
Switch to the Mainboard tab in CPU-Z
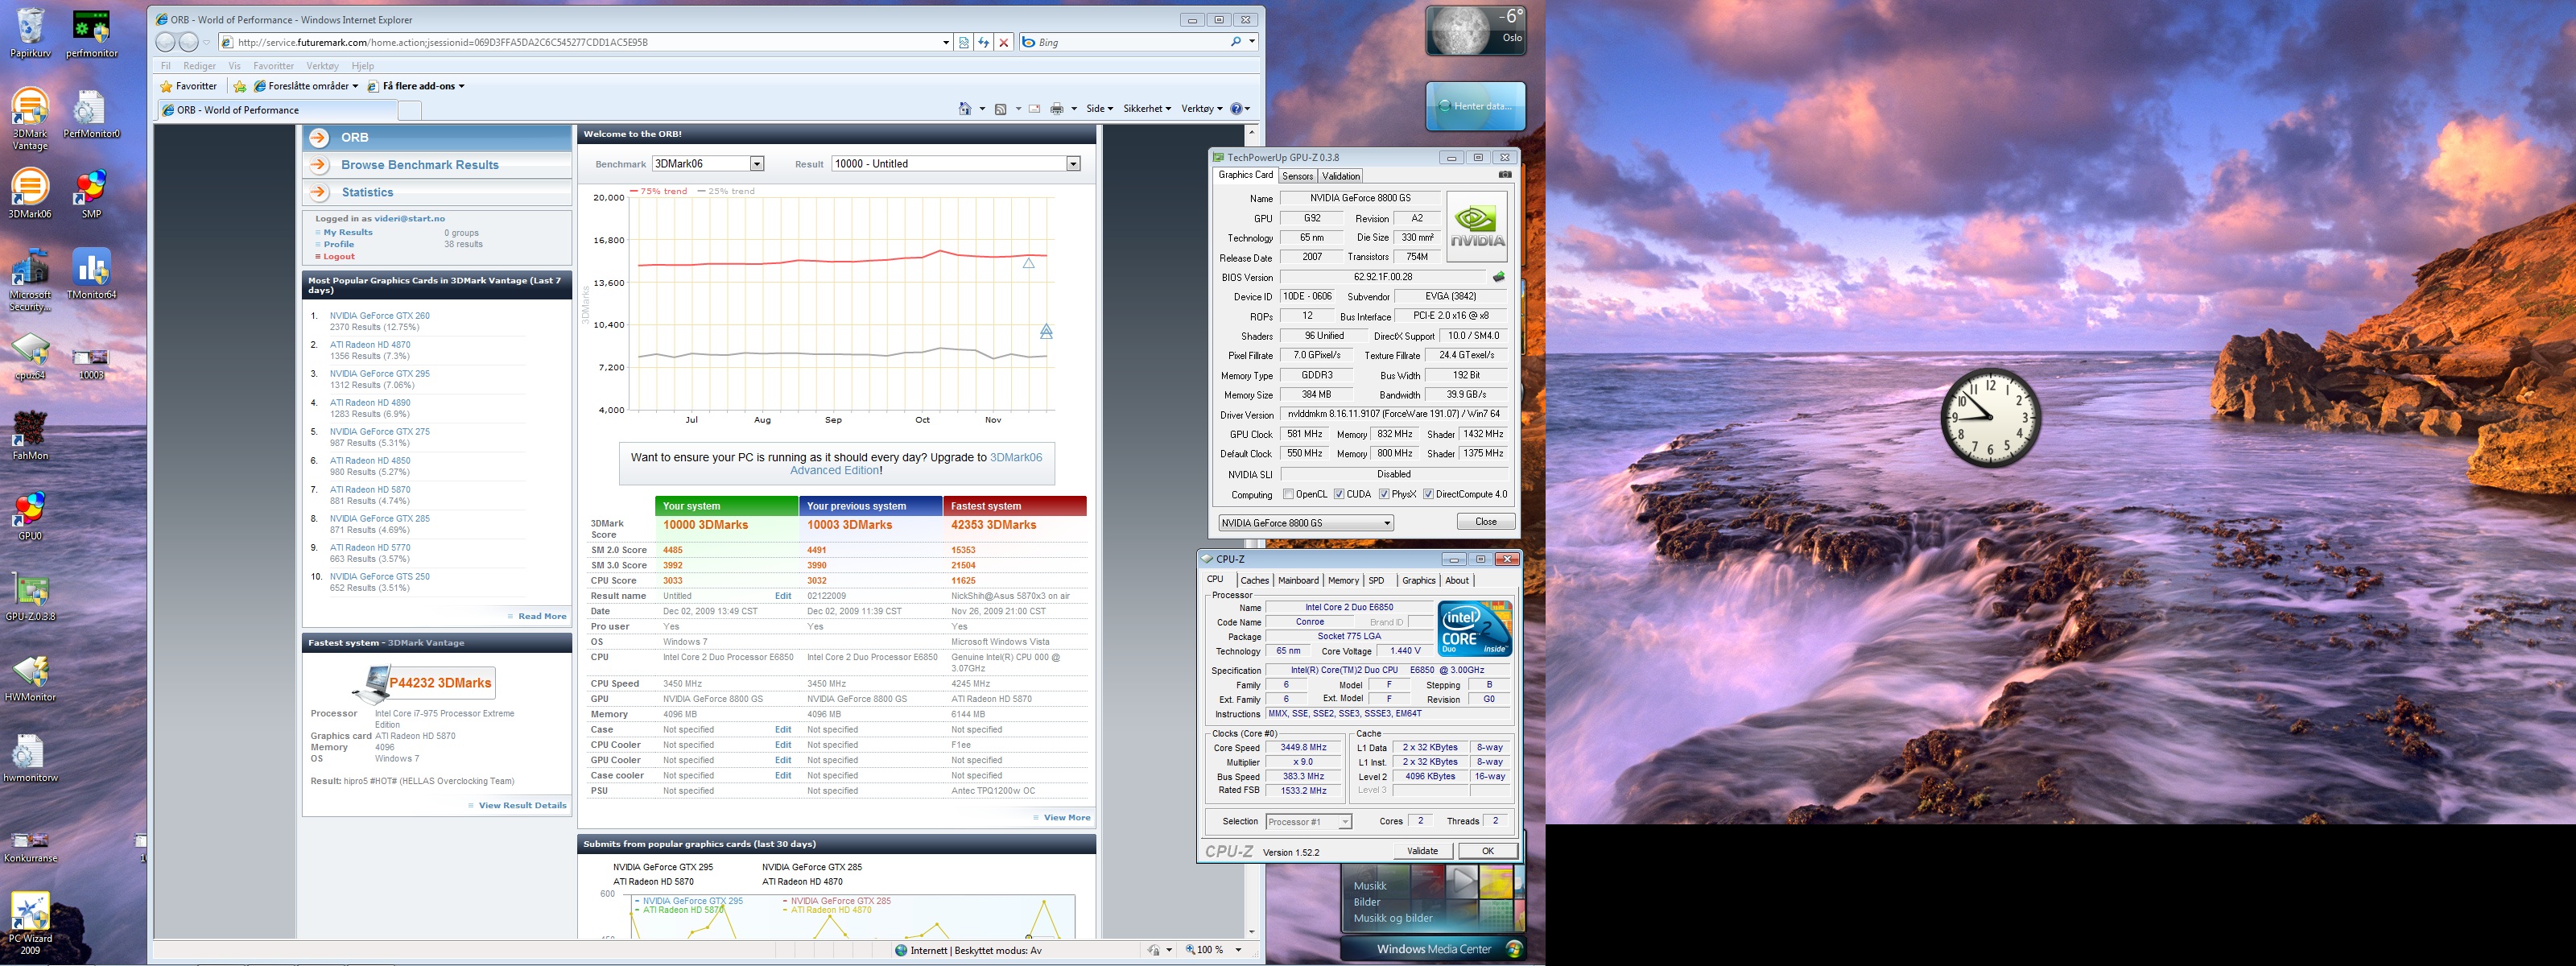pos(1298,581)
